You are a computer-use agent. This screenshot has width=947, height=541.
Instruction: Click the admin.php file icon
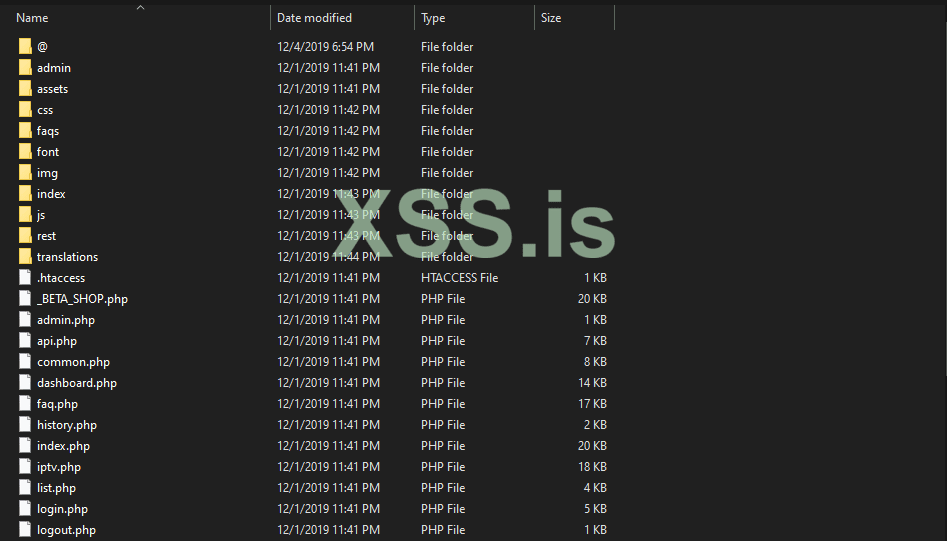pyautogui.click(x=25, y=320)
